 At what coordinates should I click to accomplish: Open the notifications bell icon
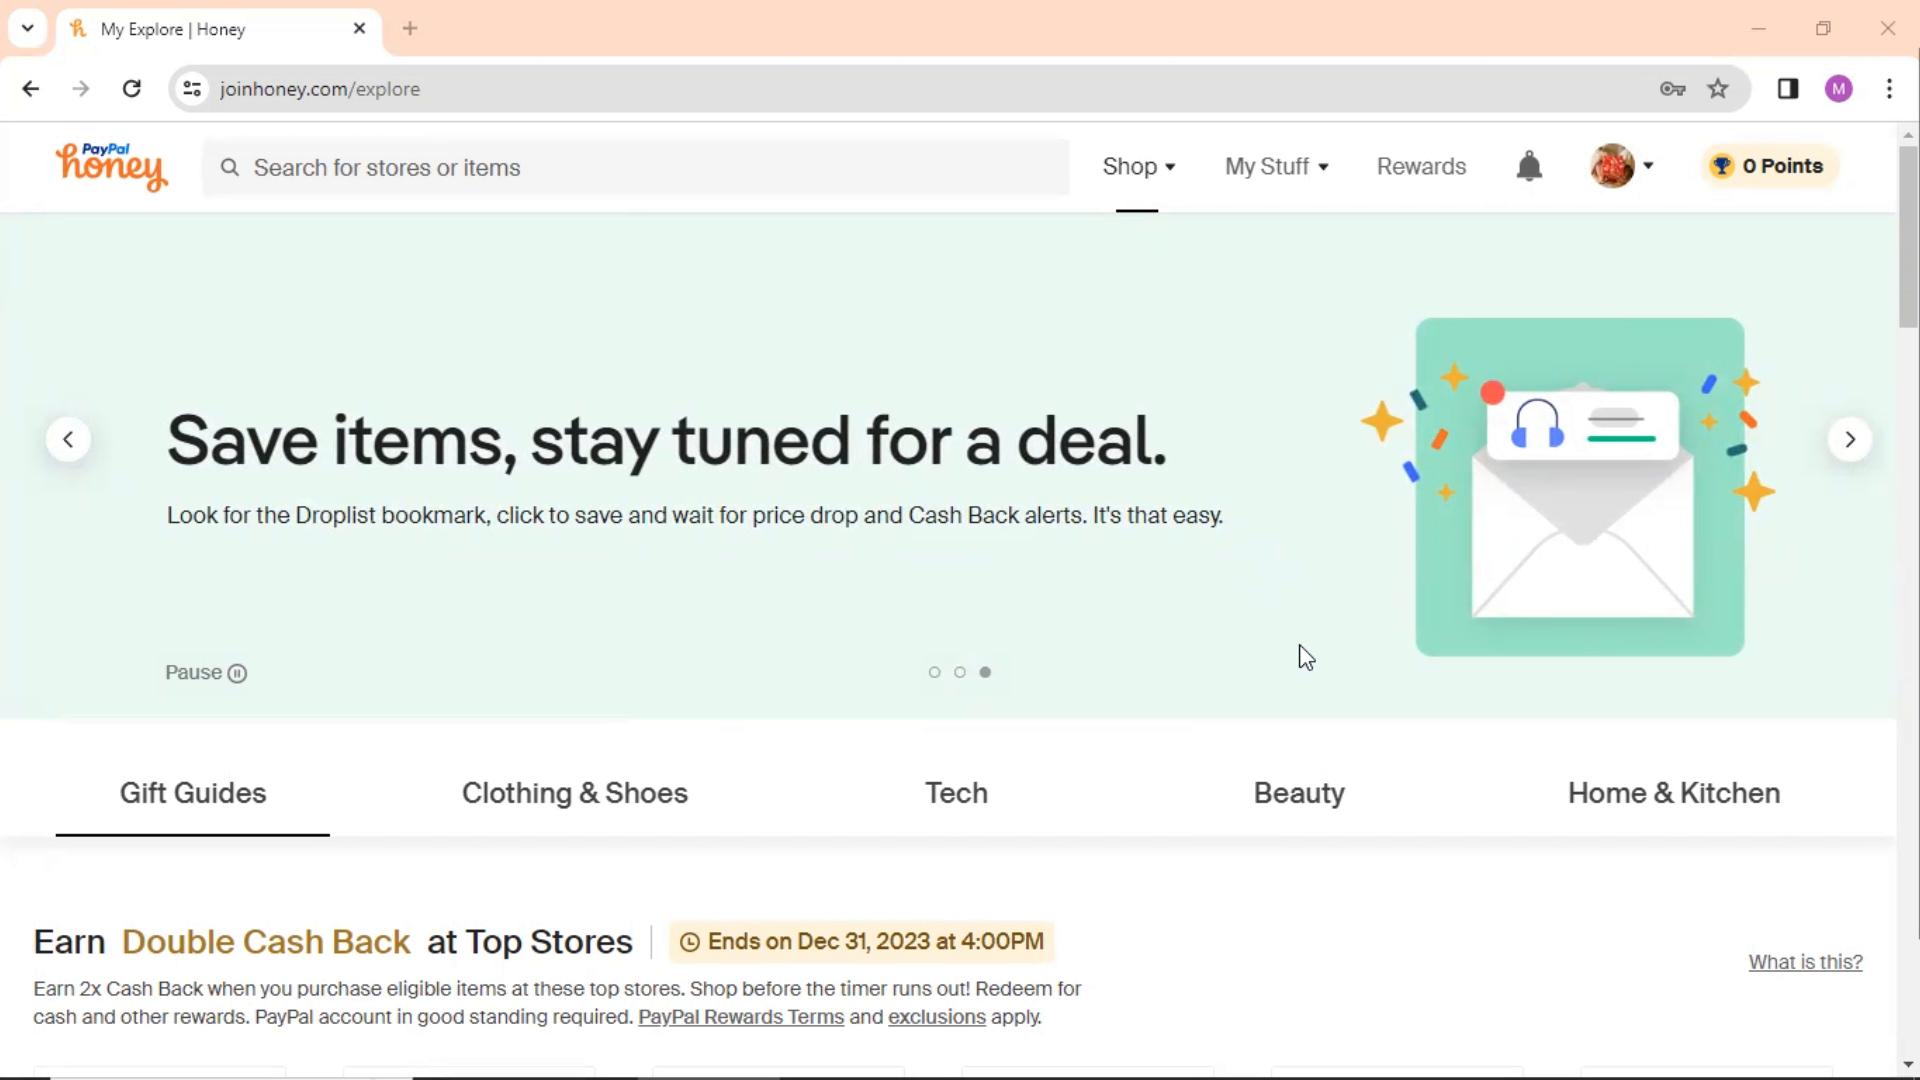click(x=1530, y=166)
